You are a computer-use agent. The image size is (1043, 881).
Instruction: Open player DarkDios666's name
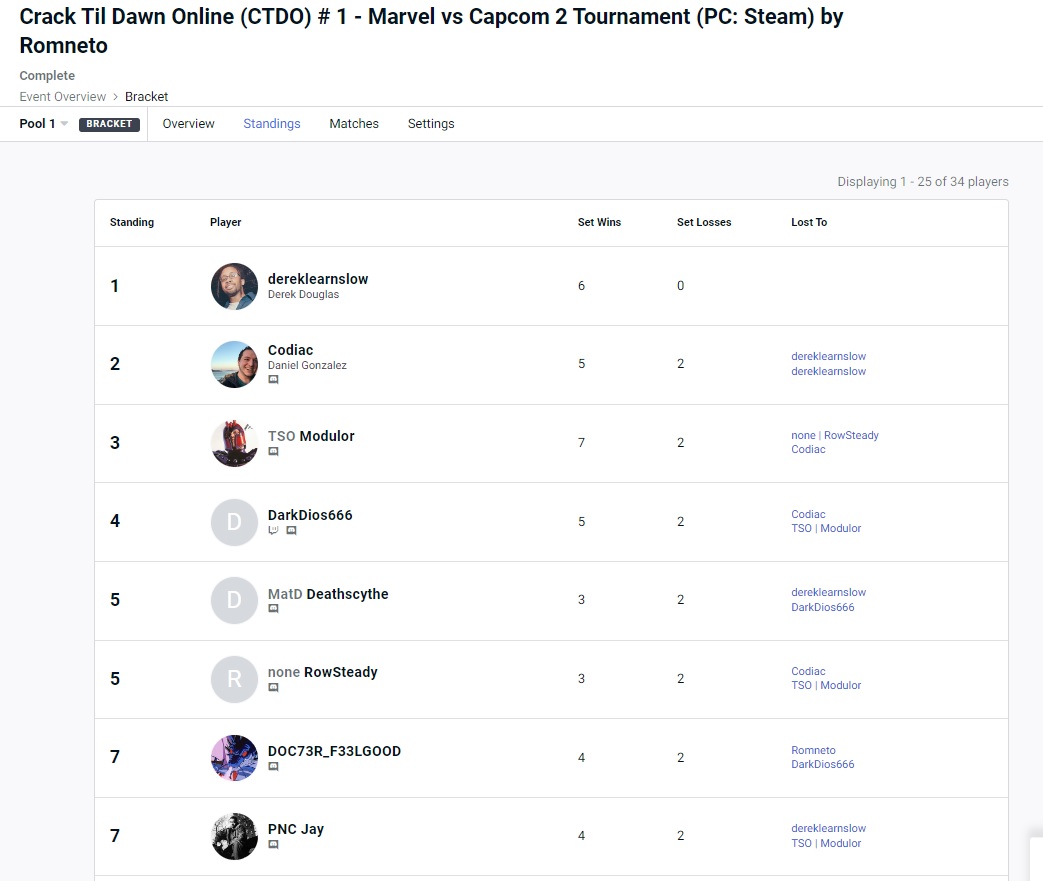coord(310,515)
